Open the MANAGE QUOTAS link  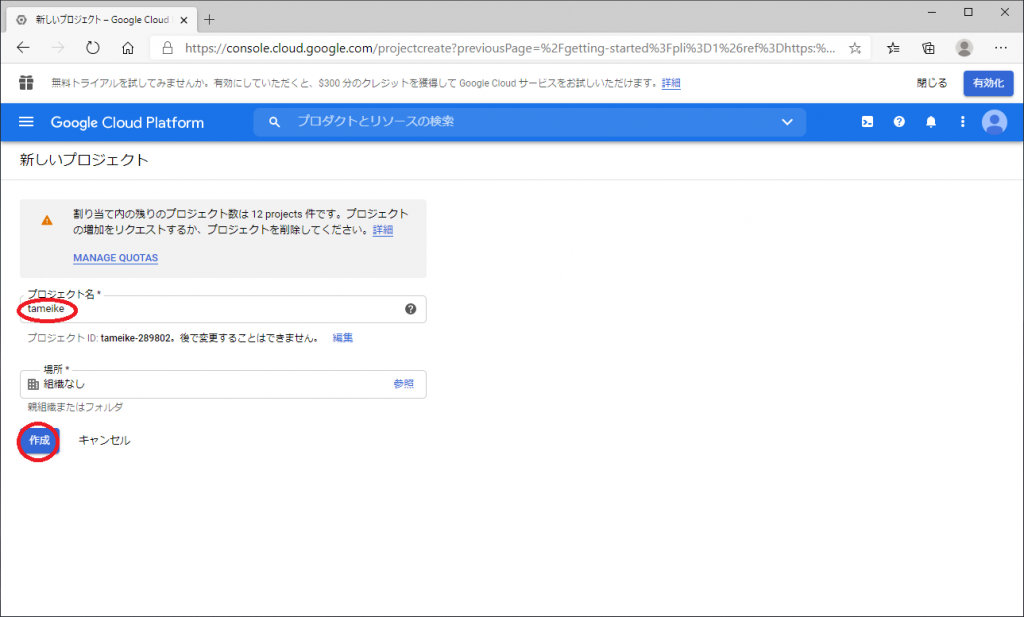click(x=115, y=258)
